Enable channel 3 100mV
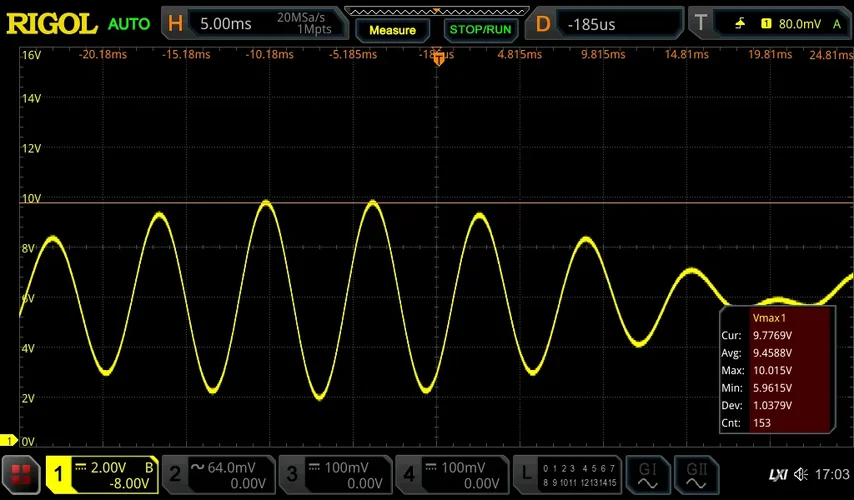The height and width of the screenshot is (500, 854). click(x=335, y=475)
